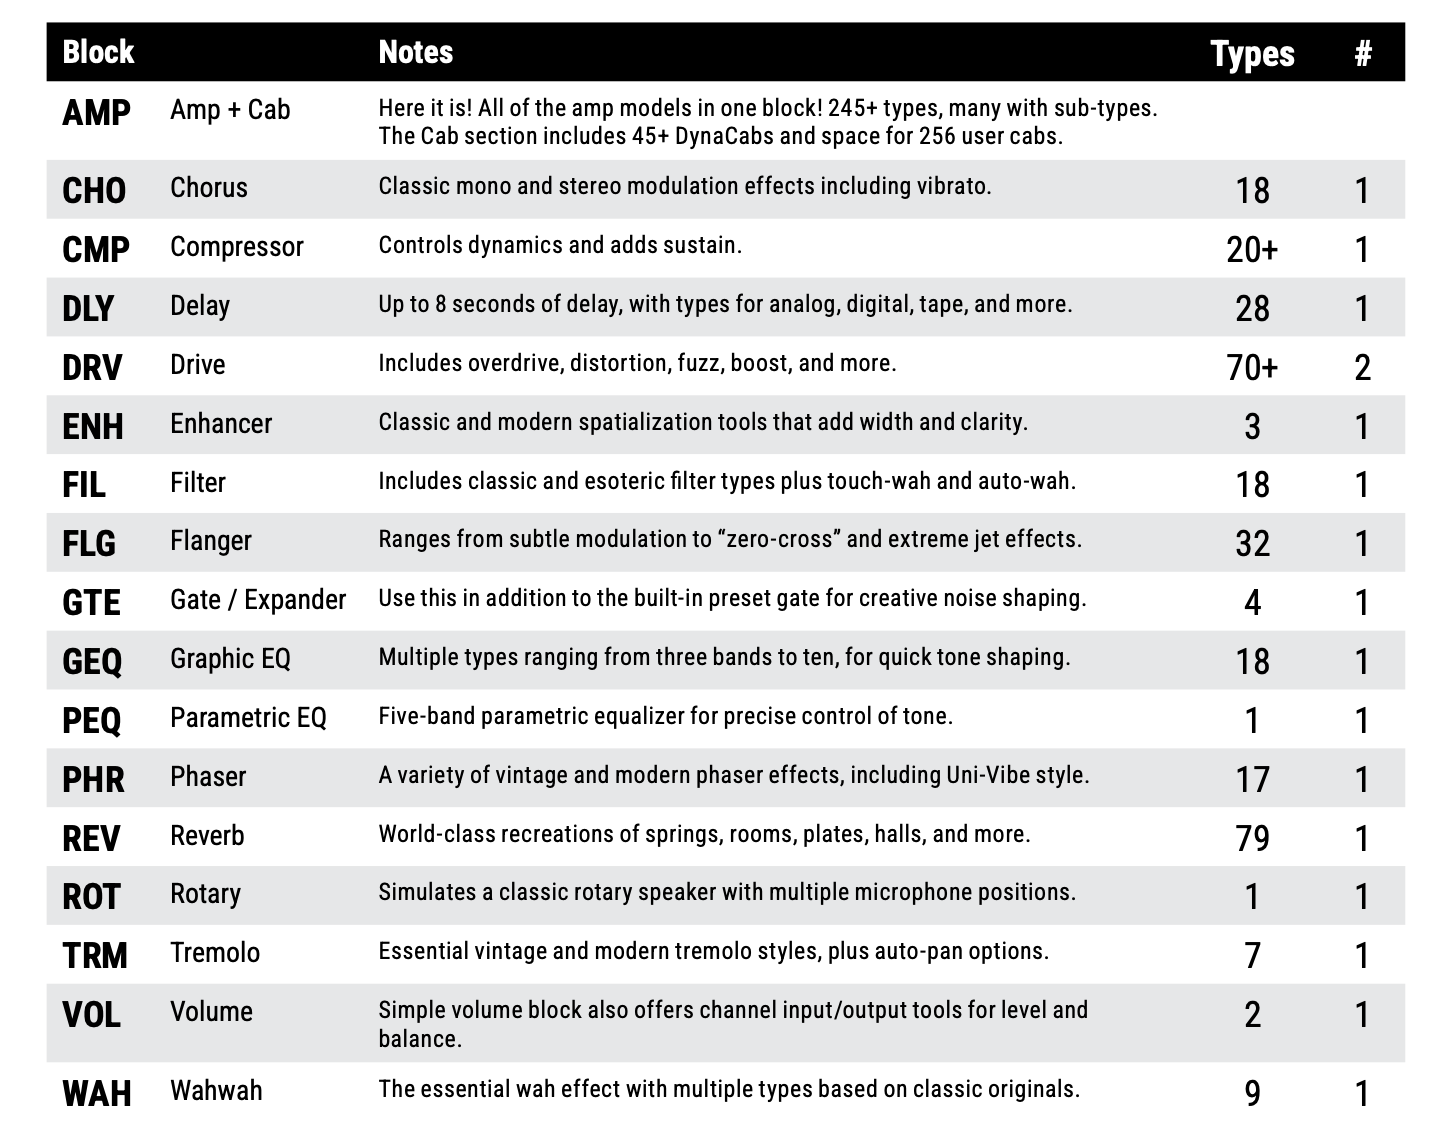The image size is (1446, 1136).
Task: Click the Delay types count 28
Action: pos(1252,308)
